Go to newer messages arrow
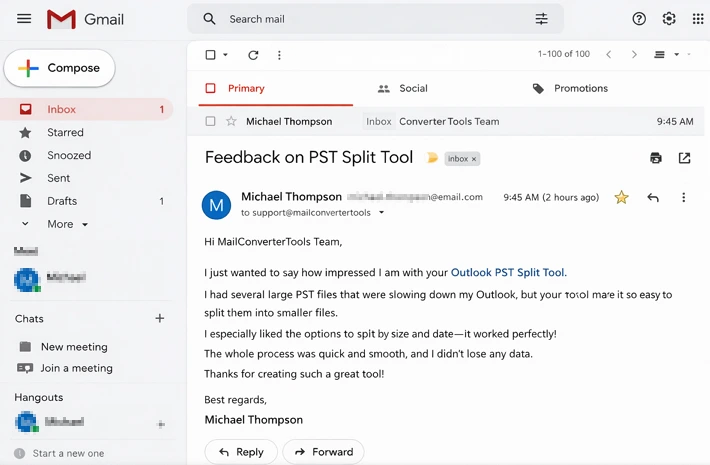The width and height of the screenshot is (710, 465). coord(609,55)
